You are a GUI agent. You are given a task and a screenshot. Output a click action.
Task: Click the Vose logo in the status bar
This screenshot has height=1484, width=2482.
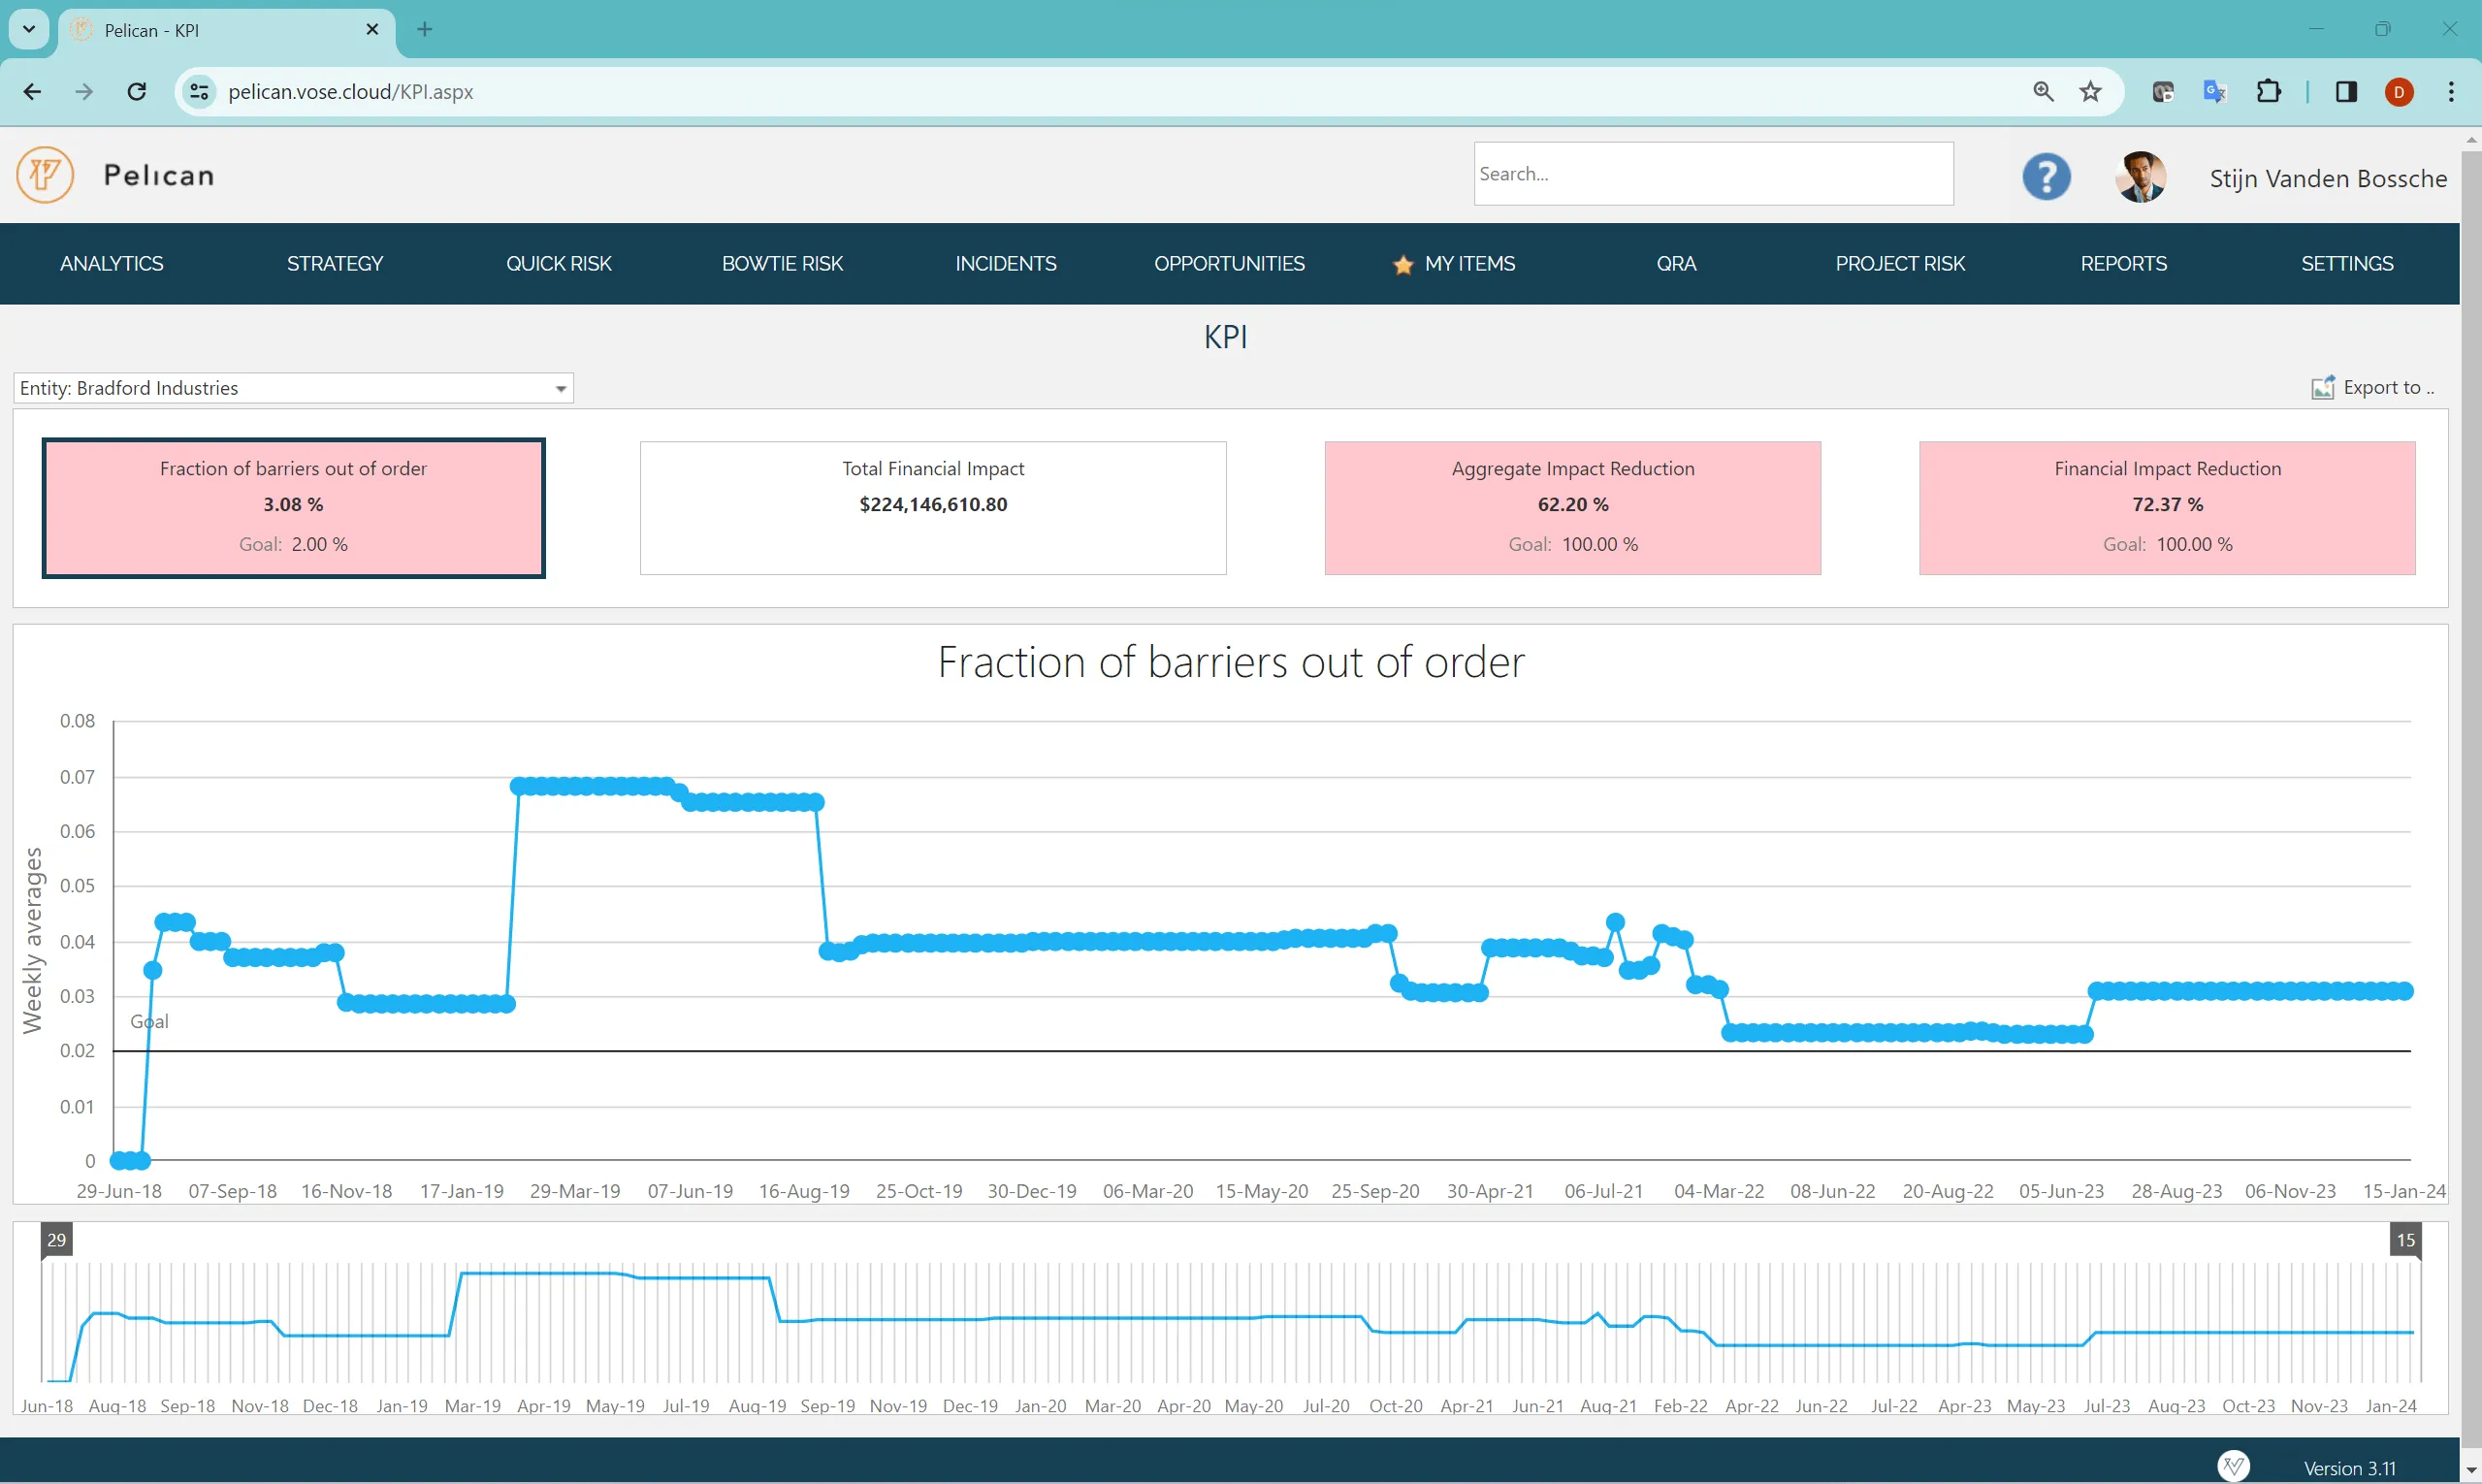2234,1466
